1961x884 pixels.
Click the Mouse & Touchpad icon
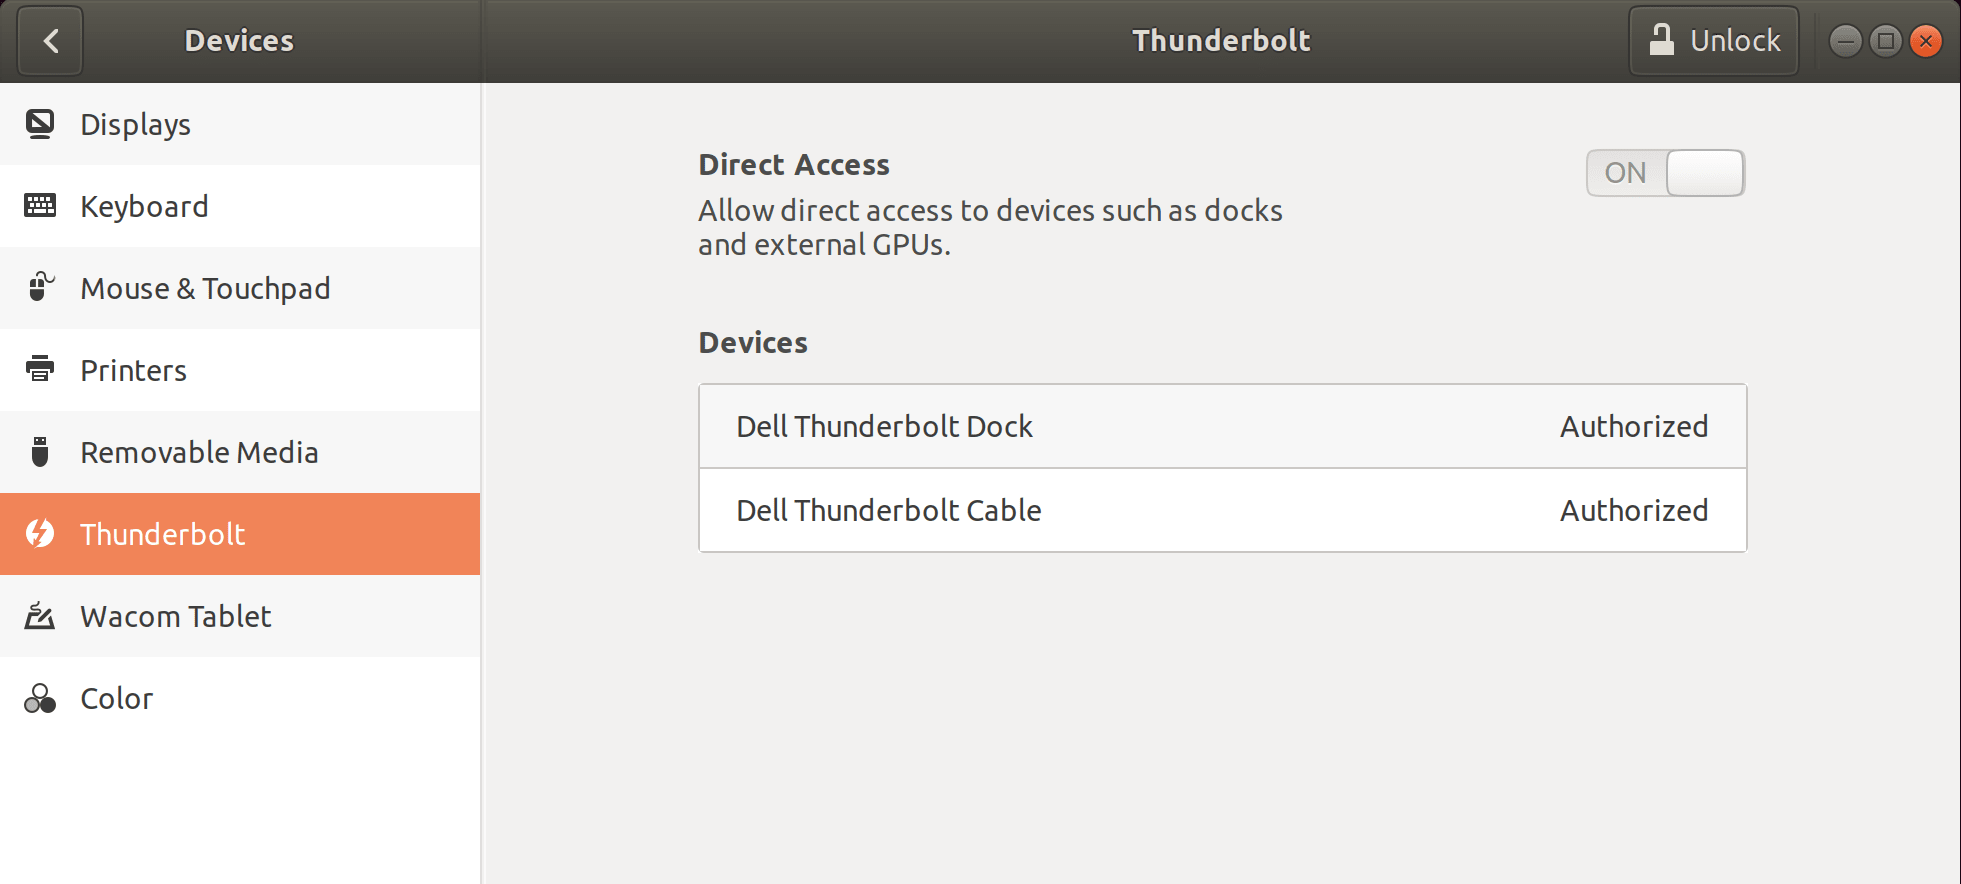[40, 288]
